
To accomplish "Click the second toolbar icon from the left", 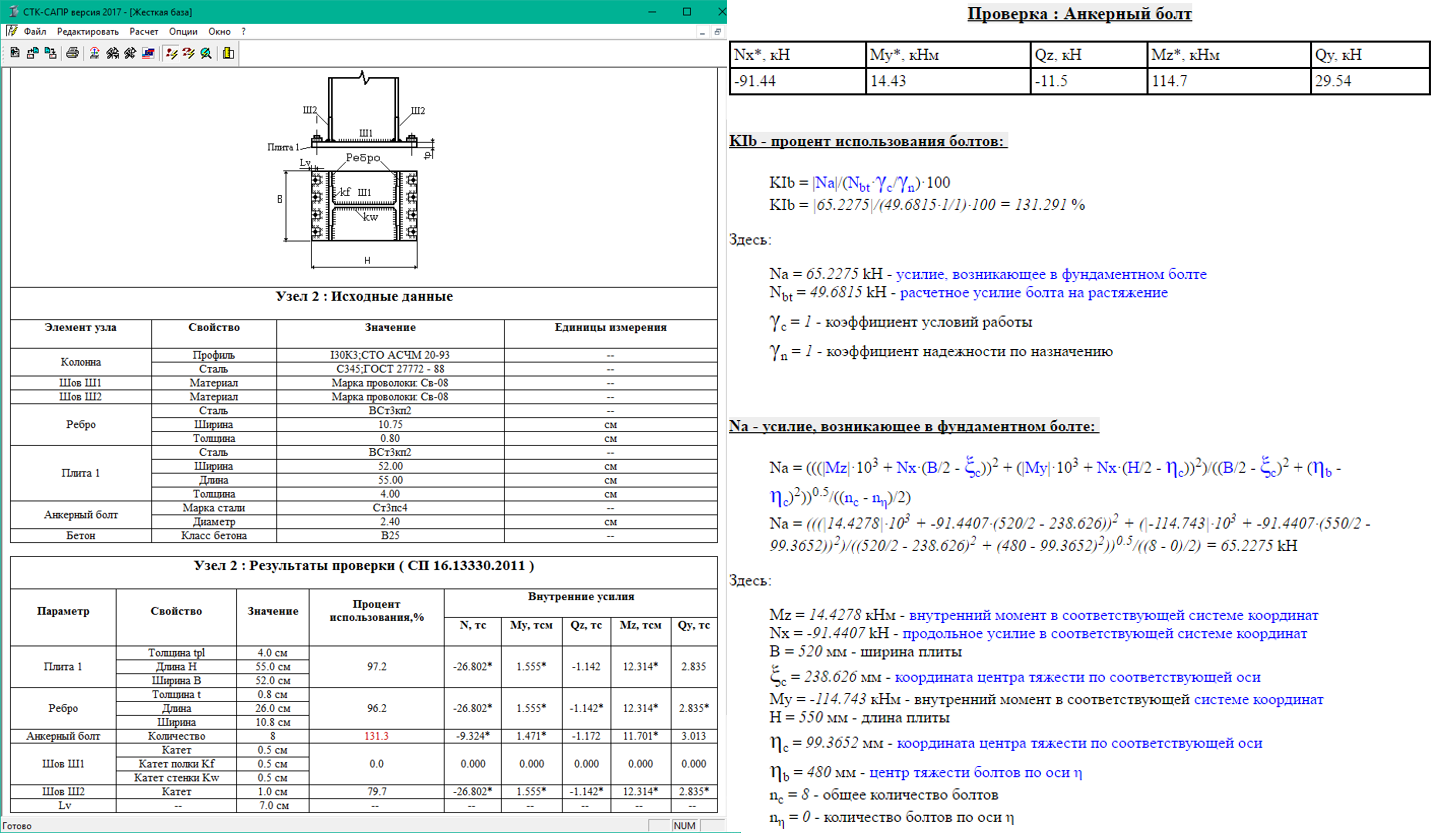I will (x=32, y=53).
